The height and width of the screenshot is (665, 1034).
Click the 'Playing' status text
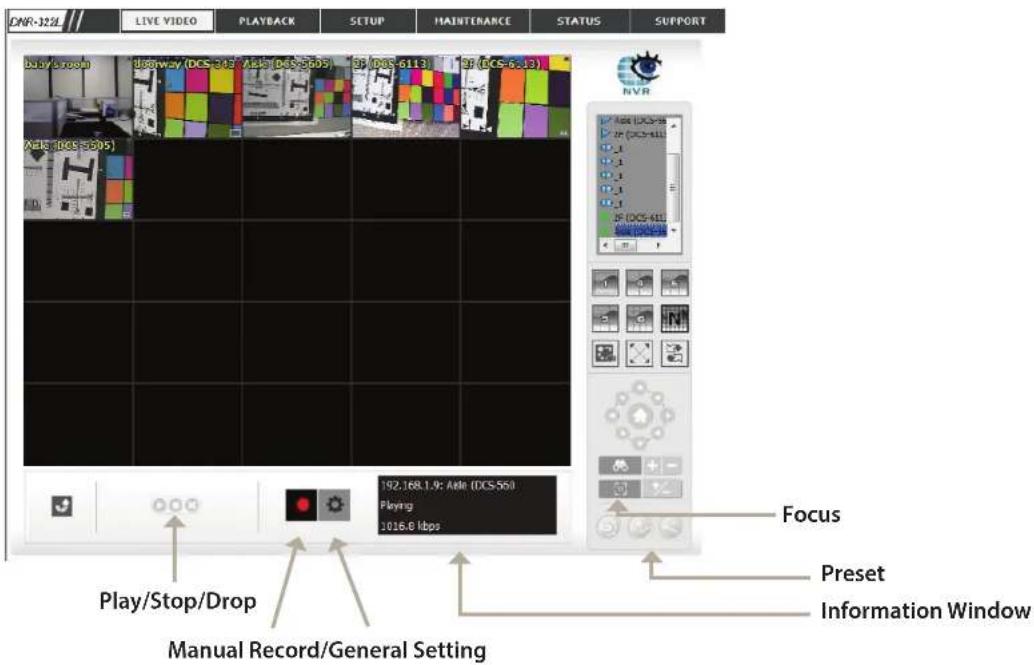[x=396, y=506]
